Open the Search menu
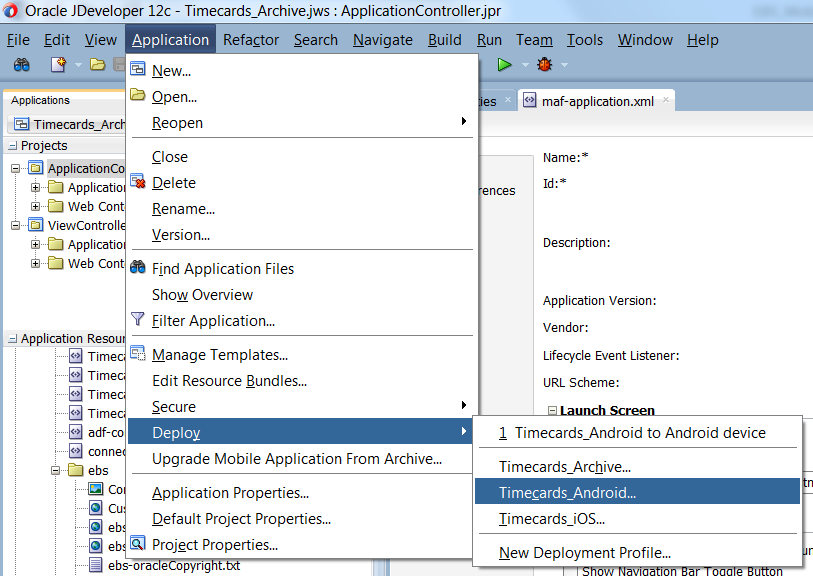 point(316,40)
